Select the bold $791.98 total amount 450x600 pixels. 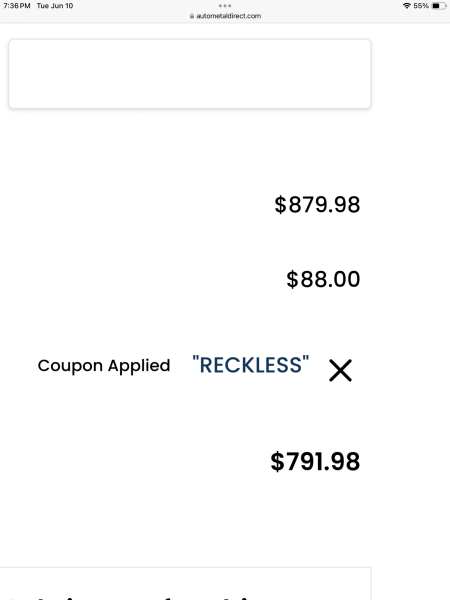315,461
